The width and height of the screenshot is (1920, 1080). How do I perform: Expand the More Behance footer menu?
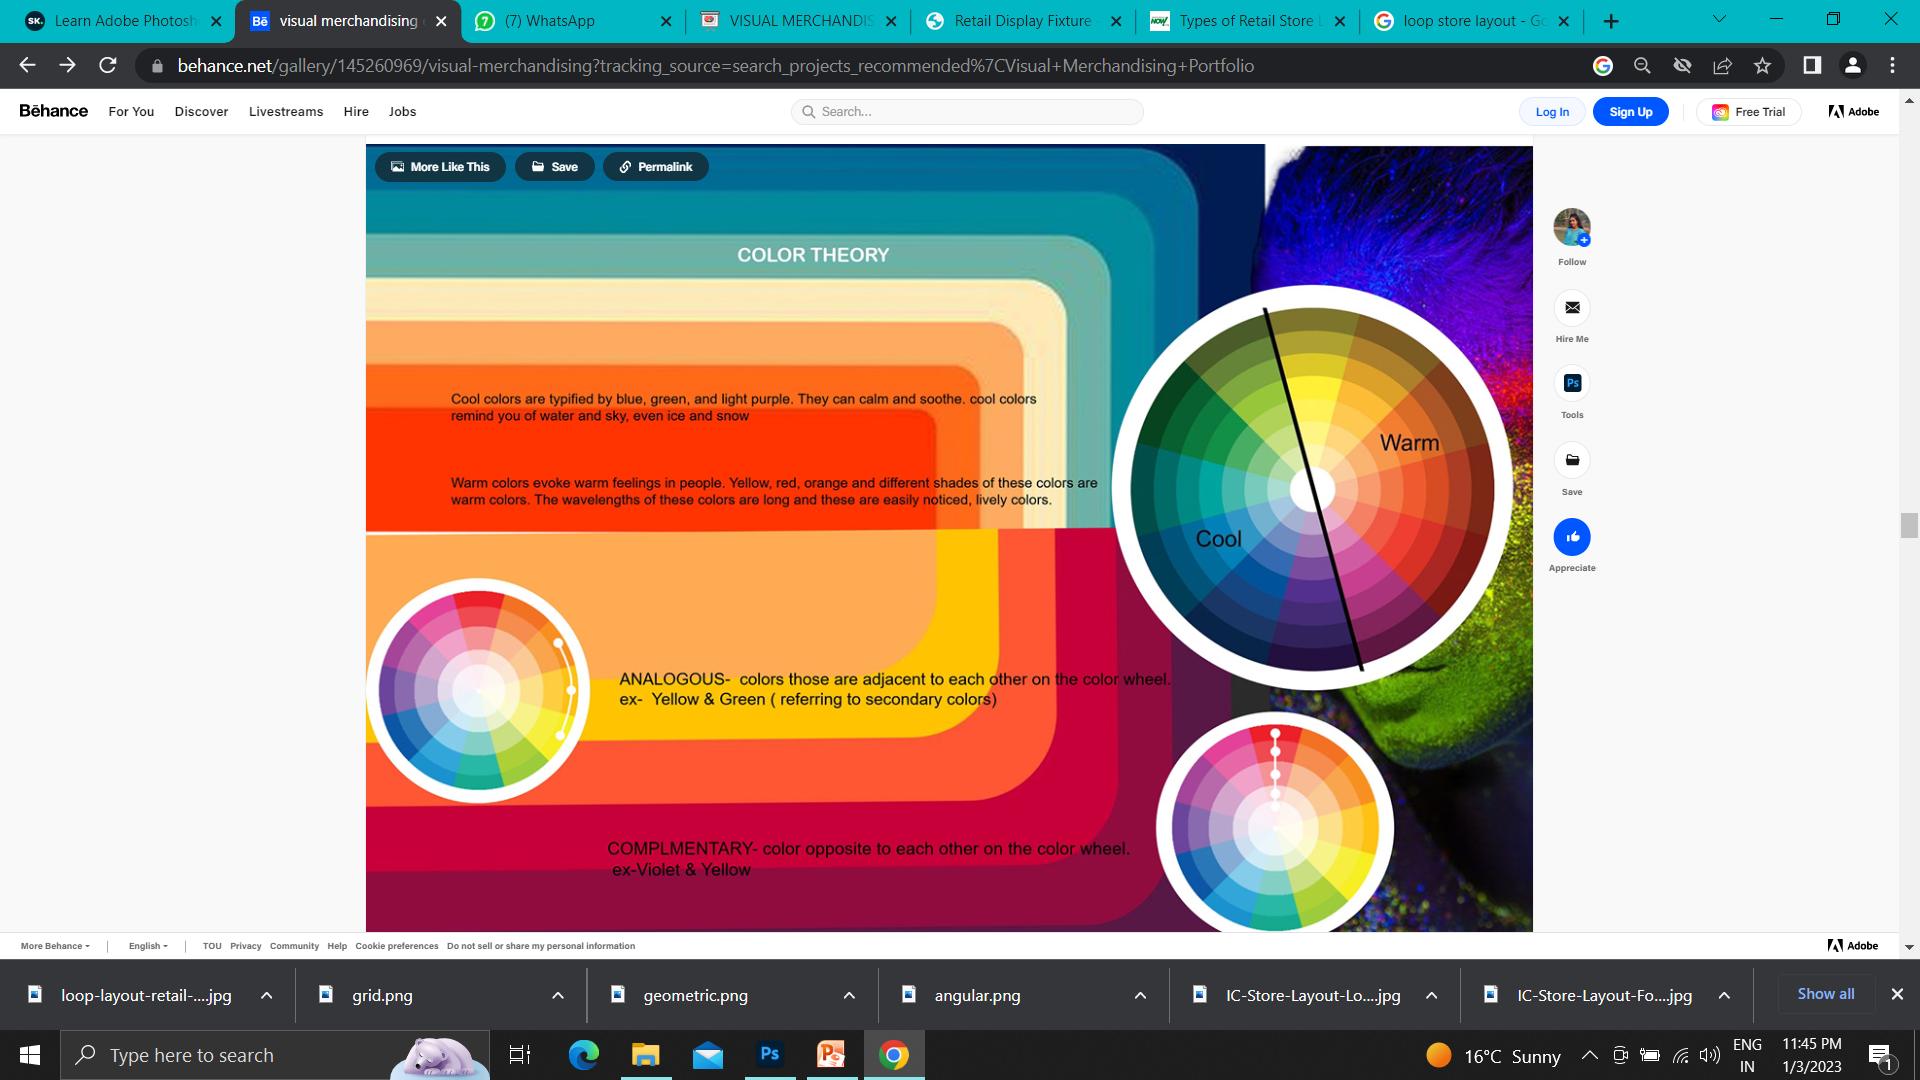tap(55, 946)
